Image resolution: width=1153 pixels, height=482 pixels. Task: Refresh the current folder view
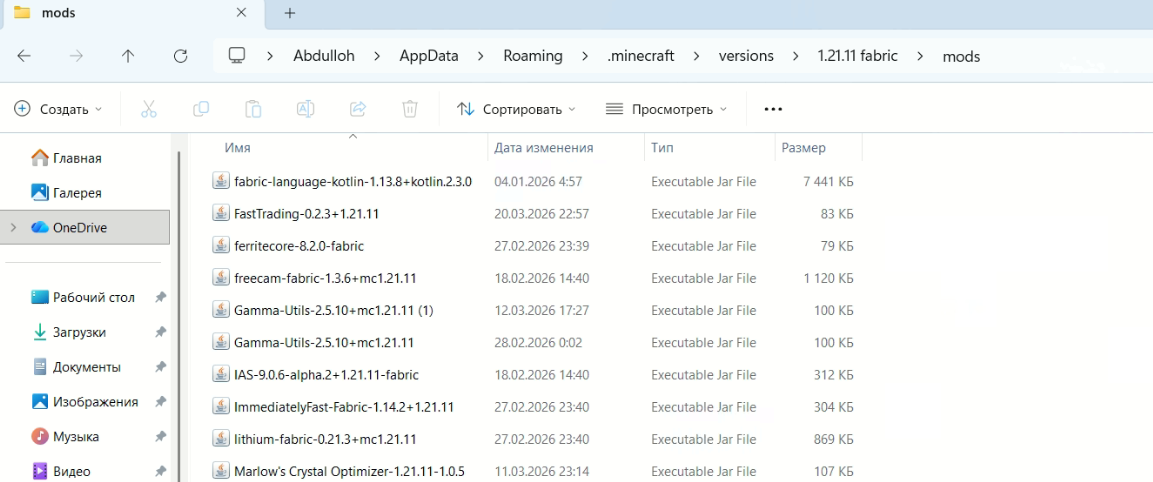pos(180,56)
